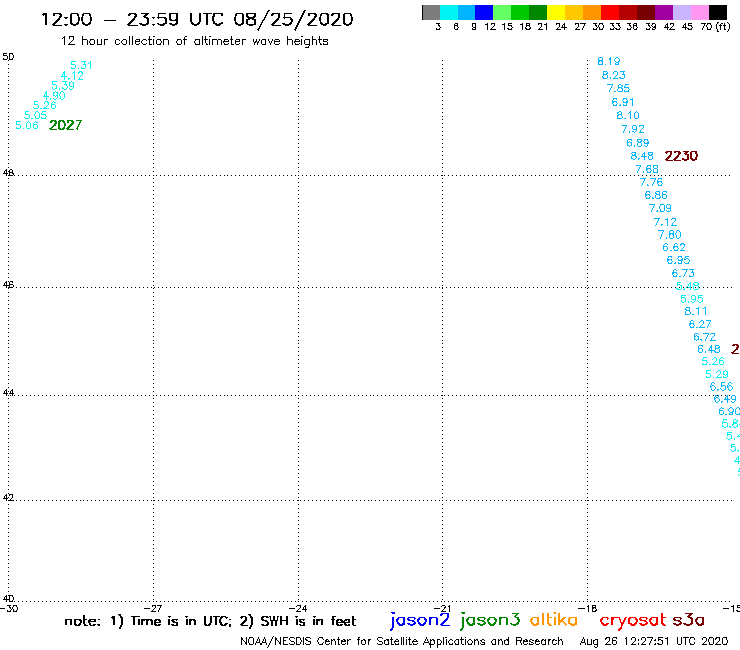Click the 5.29 wave height value
740x650 pixels.
coord(717,374)
